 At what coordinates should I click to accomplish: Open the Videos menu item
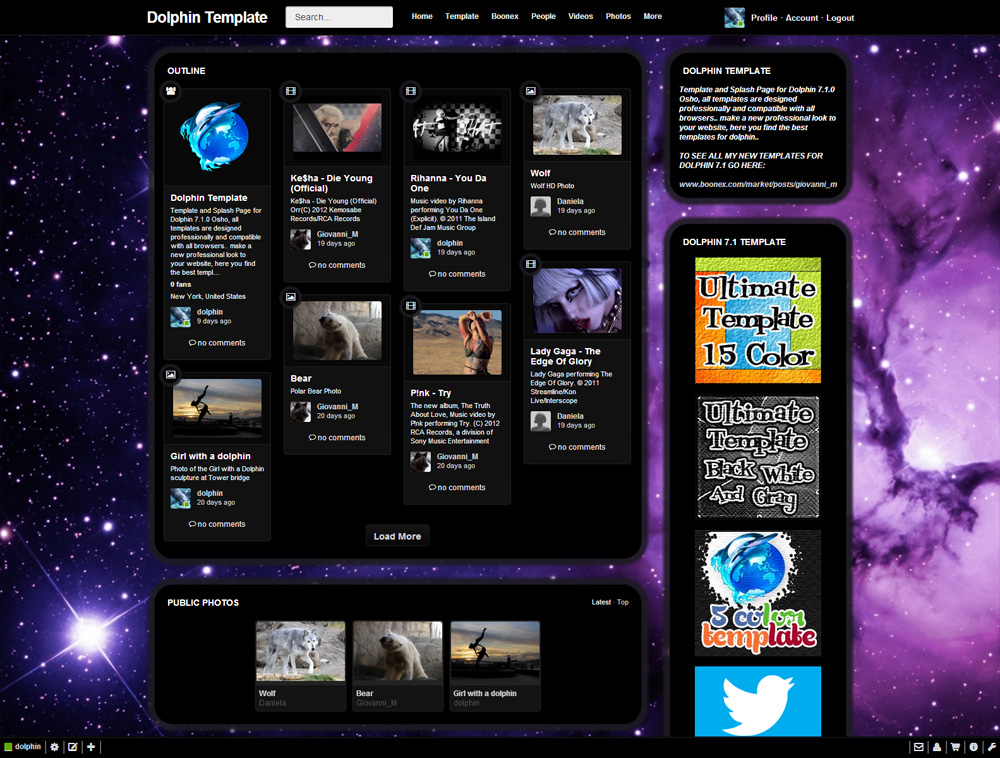(580, 17)
